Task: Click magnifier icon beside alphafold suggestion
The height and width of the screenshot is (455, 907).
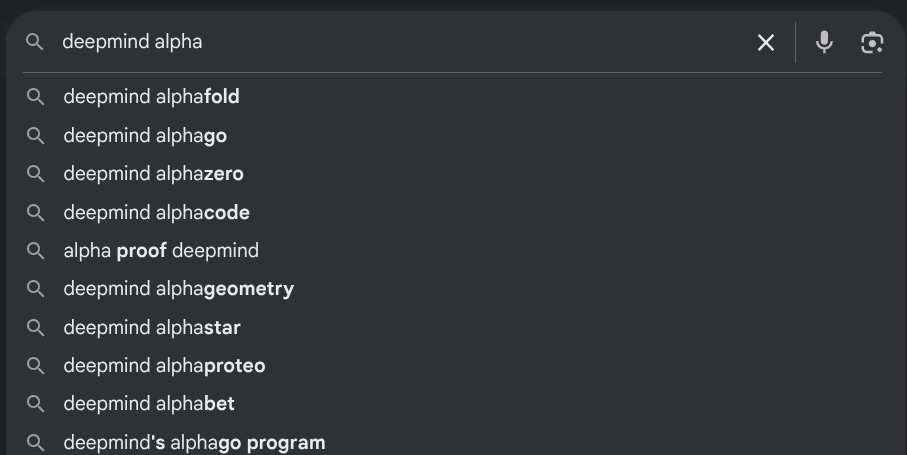Action: point(36,97)
